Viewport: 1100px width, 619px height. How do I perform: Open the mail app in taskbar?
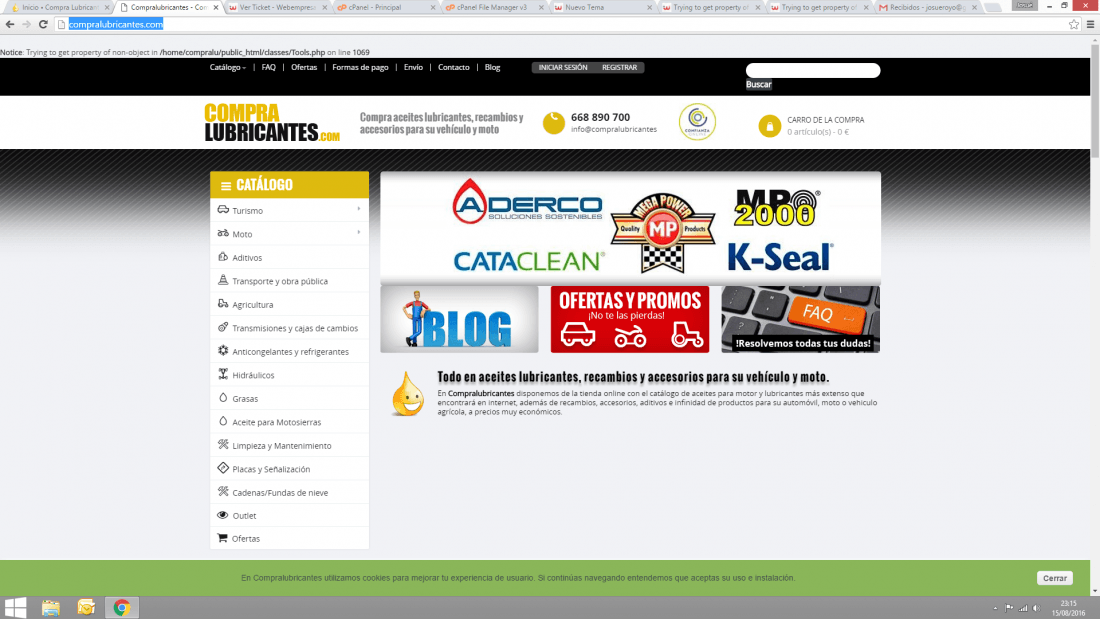click(86, 608)
